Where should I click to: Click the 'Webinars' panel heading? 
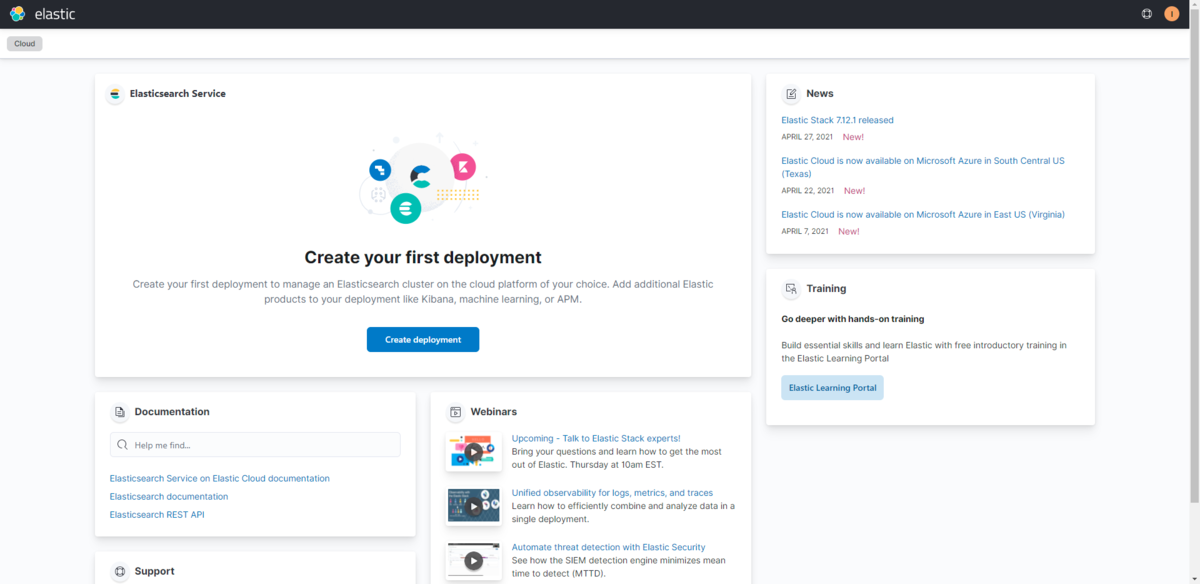[x=493, y=412]
